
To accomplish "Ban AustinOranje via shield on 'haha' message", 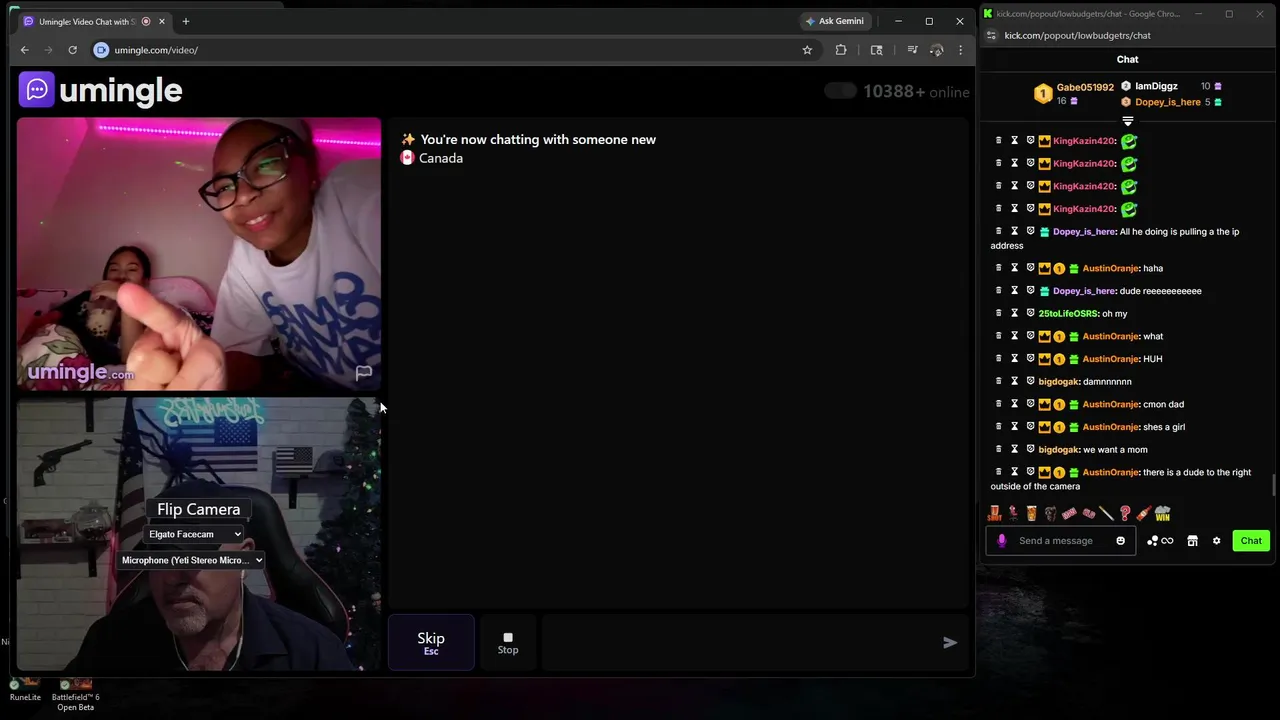I will 1030,268.
